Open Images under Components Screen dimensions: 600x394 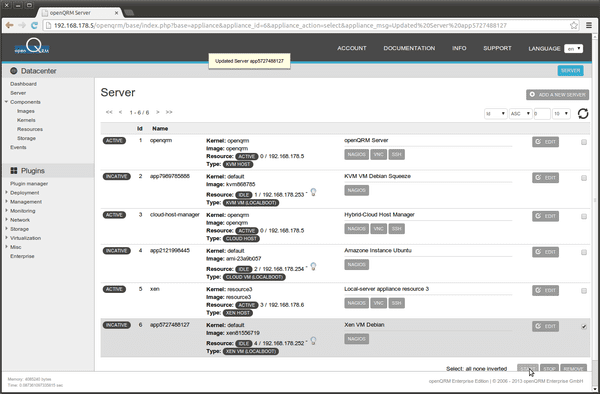[x=26, y=111]
